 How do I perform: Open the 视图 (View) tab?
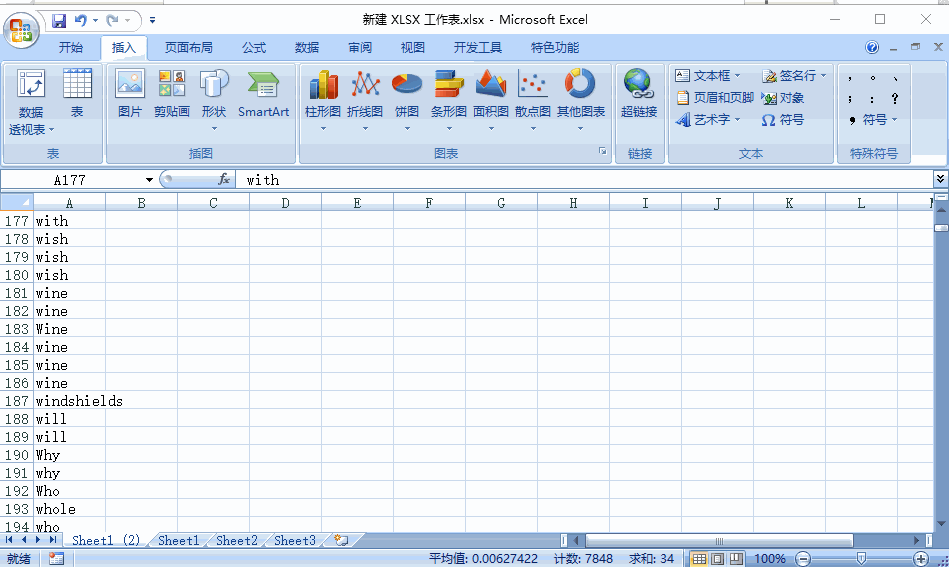412,47
